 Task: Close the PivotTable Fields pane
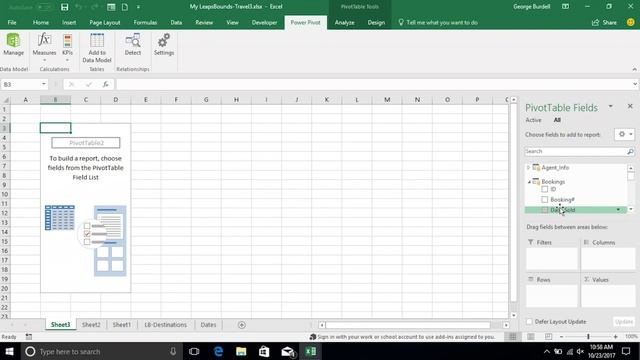(630, 106)
